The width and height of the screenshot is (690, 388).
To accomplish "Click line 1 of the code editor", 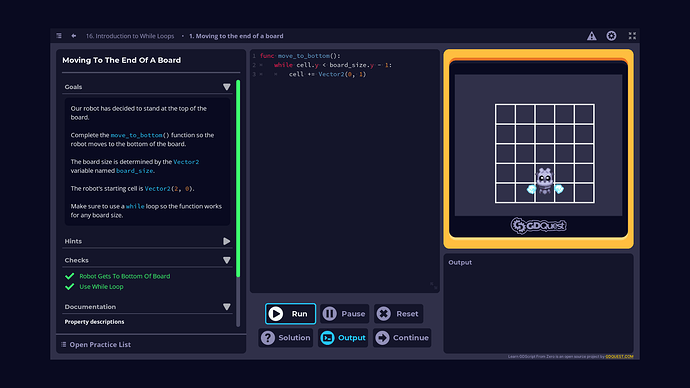I will (300, 56).
